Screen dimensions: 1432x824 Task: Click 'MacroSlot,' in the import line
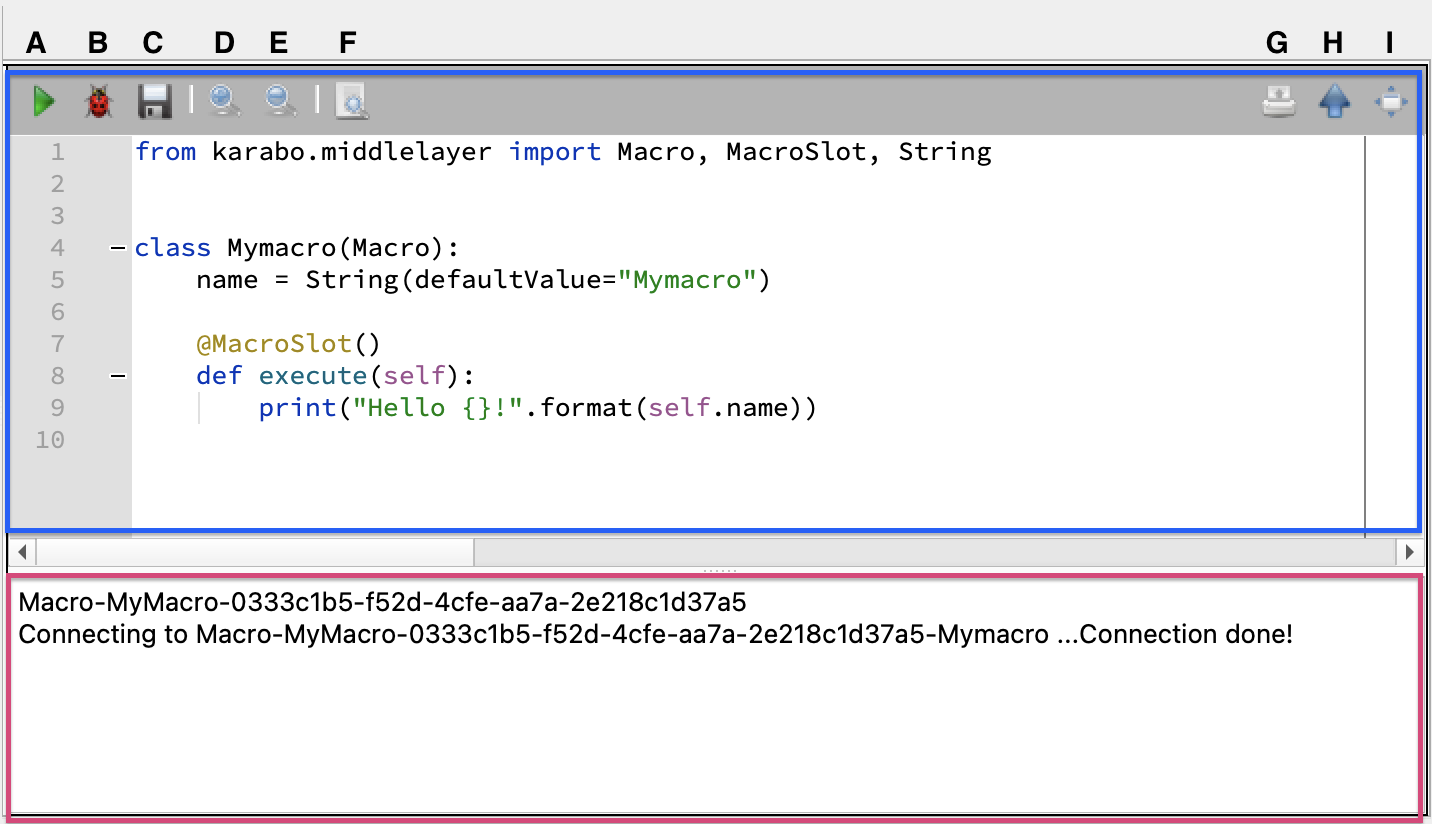click(804, 152)
